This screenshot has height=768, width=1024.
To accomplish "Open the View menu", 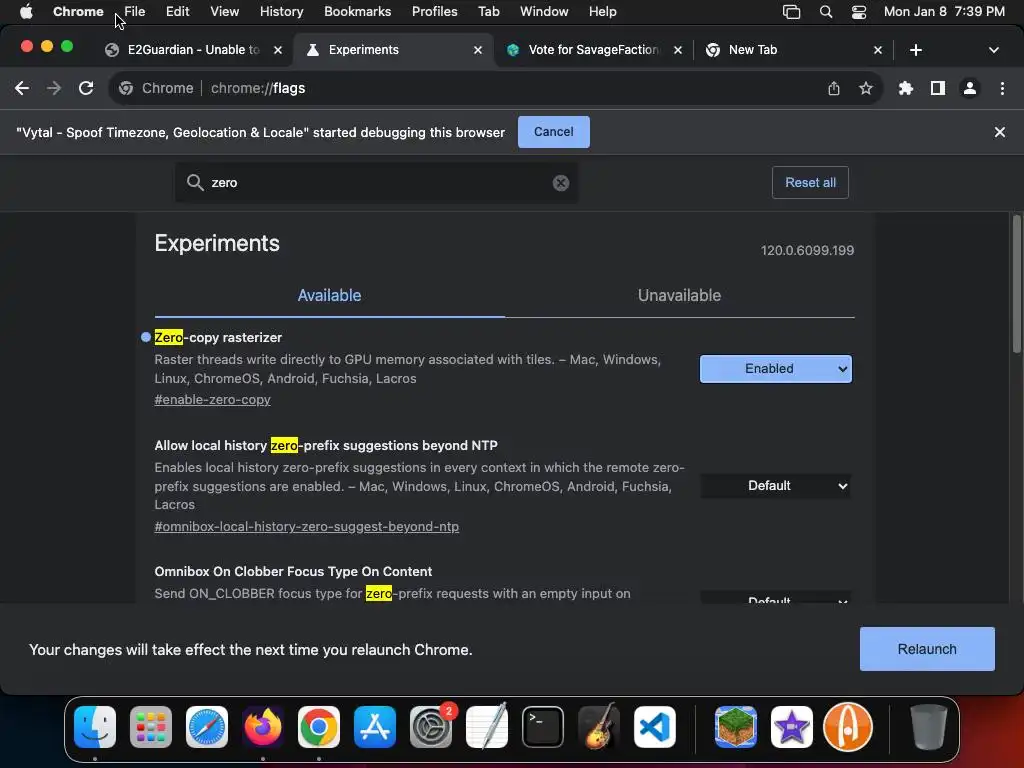I will pyautogui.click(x=225, y=12).
